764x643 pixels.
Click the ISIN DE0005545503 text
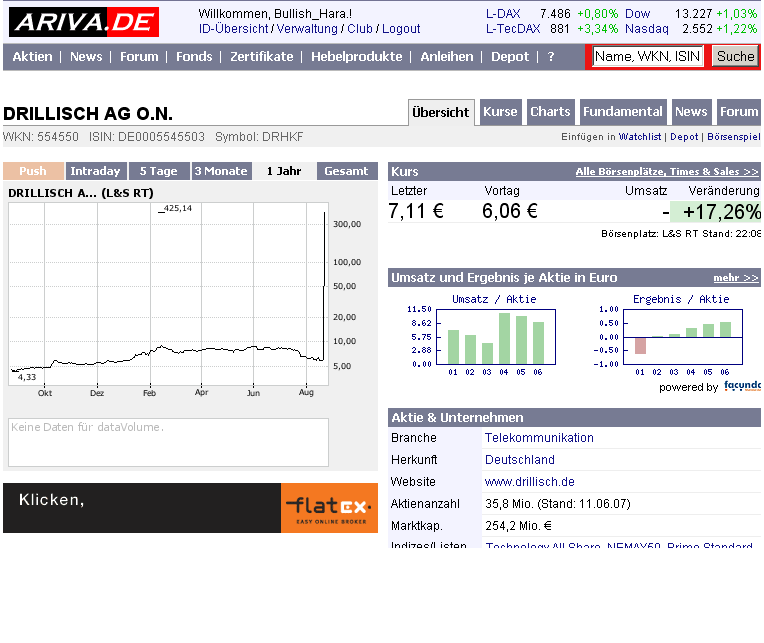point(147,137)
